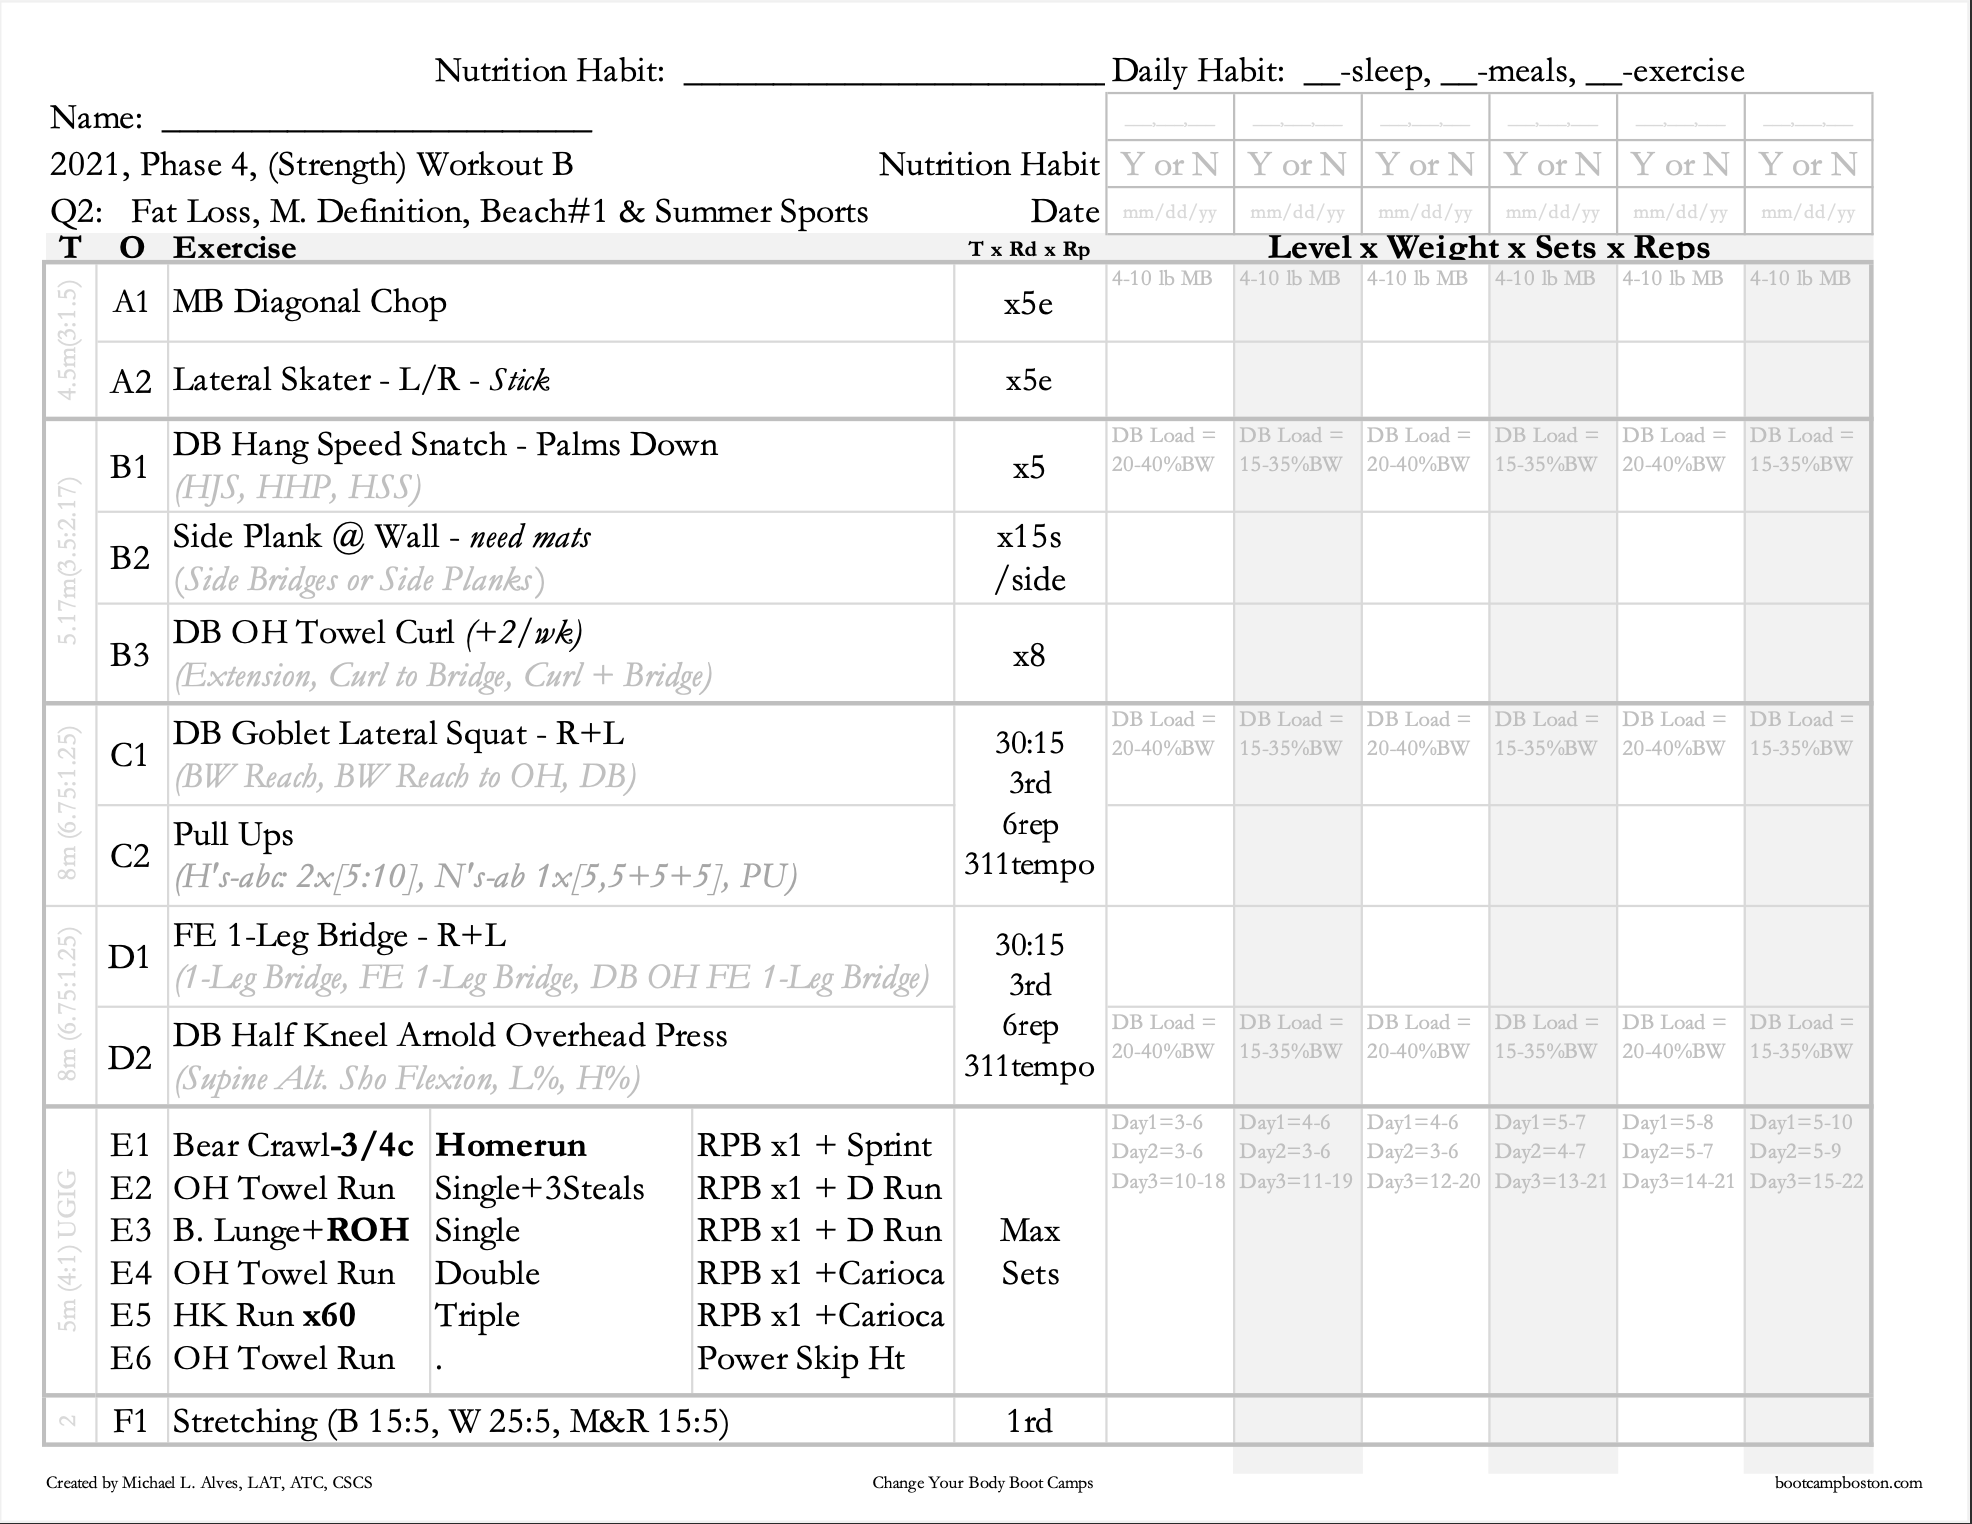Click the last Y or N cell
This screenshot has width=1972, height=1524.
tap(1808, 164)
